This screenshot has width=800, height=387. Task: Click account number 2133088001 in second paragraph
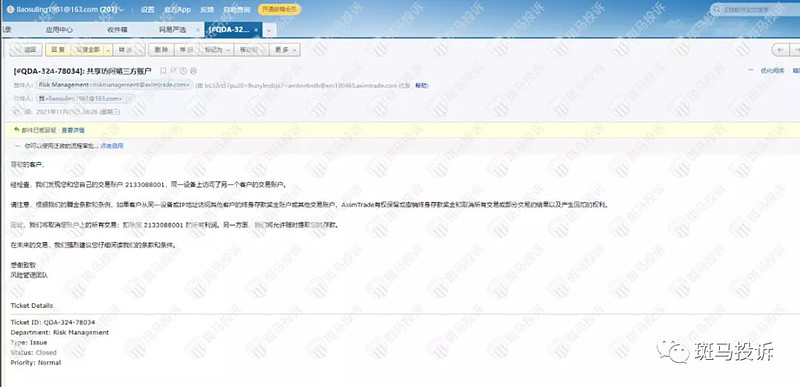tap(146, 185)
